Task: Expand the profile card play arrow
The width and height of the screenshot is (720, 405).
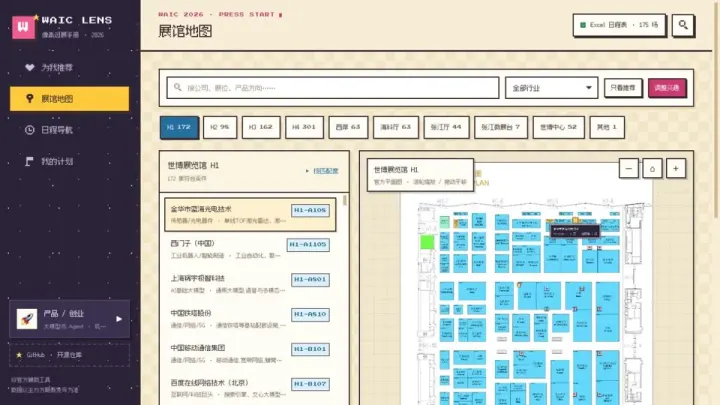Action: pos(119,319)
